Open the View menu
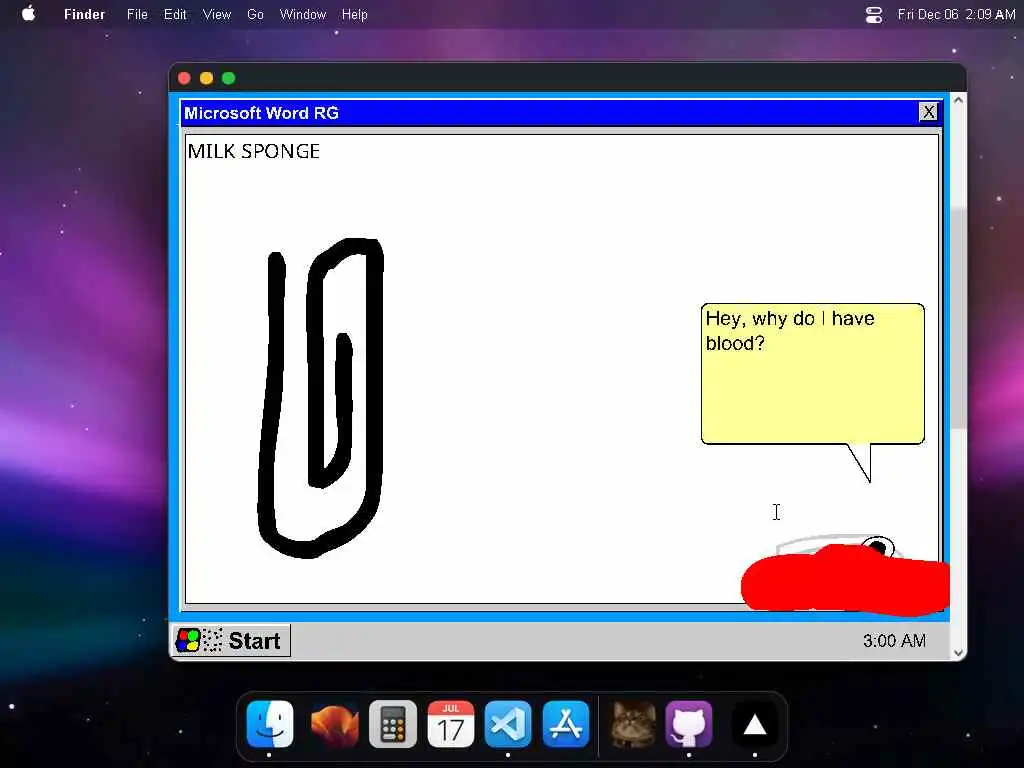1024x768 pixels. point(217,14)
